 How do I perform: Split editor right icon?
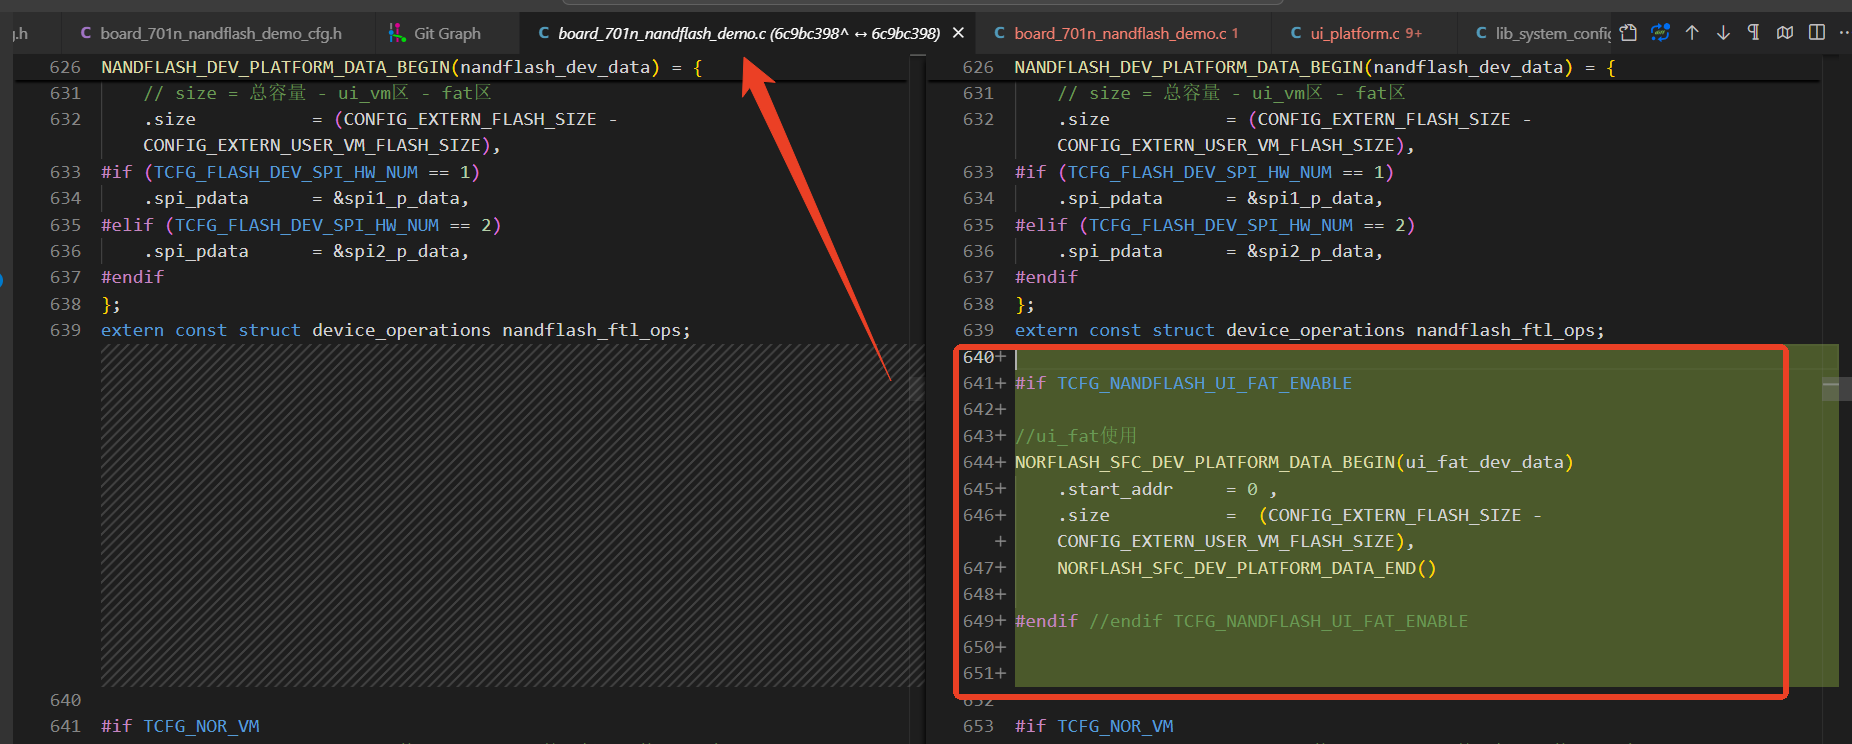point(1817,33)
